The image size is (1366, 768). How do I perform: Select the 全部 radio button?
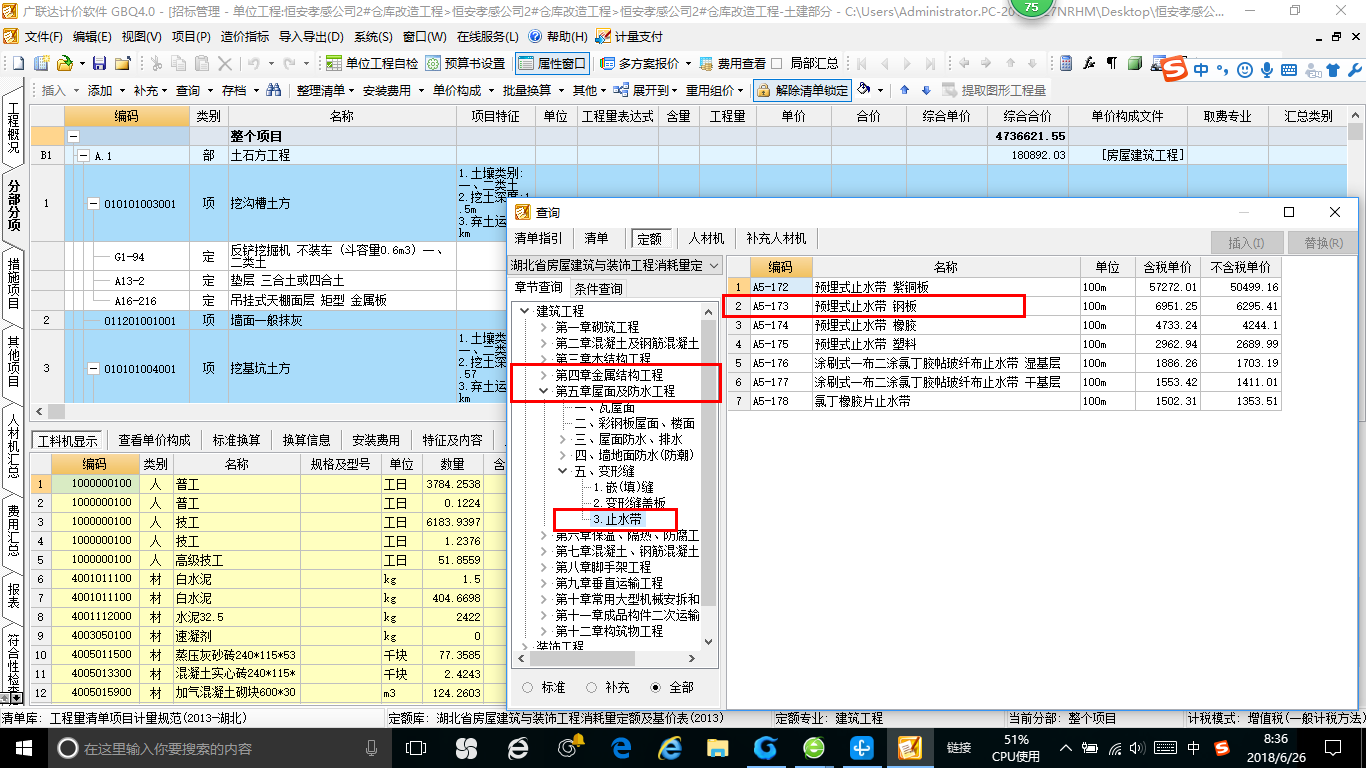coord(656,687)
